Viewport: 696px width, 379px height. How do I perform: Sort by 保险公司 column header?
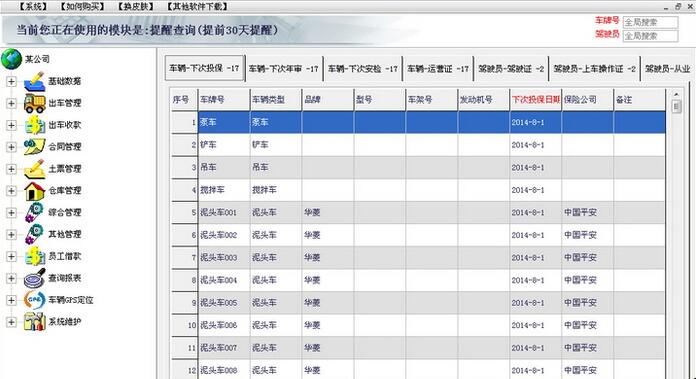tap(587, 99)
